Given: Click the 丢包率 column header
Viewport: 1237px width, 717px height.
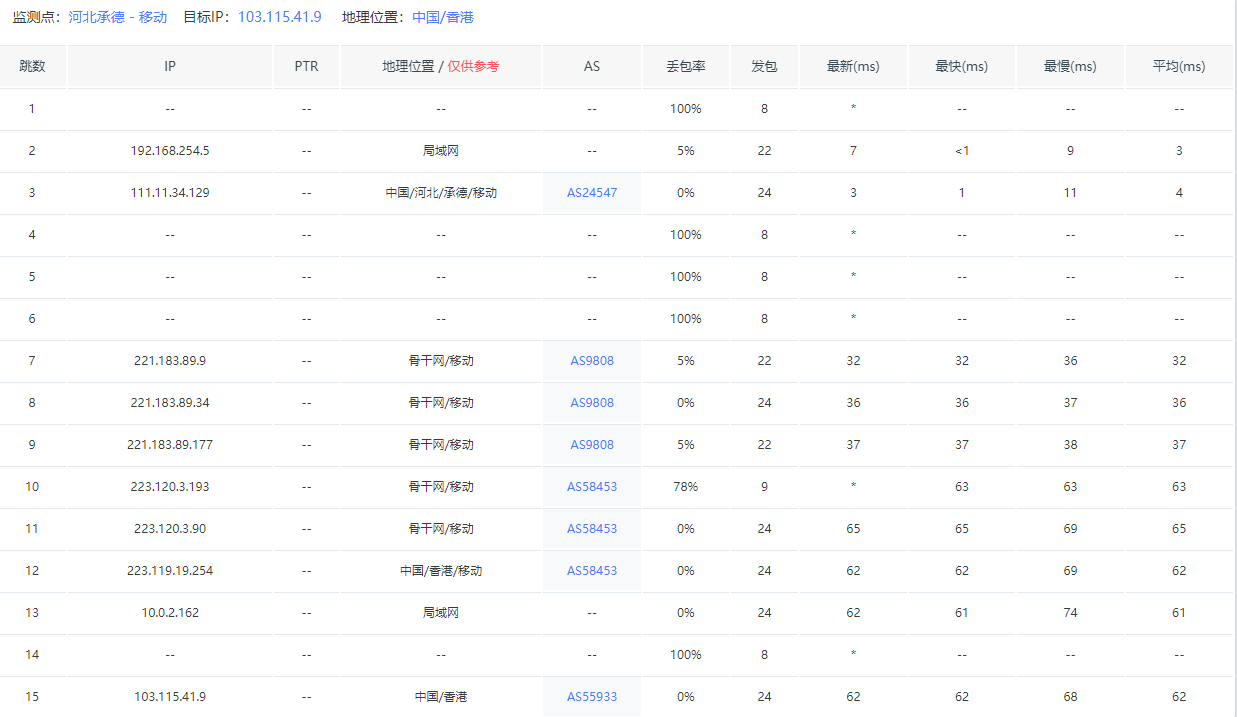Looking at the screenshot, I should (x=685, y=67).
